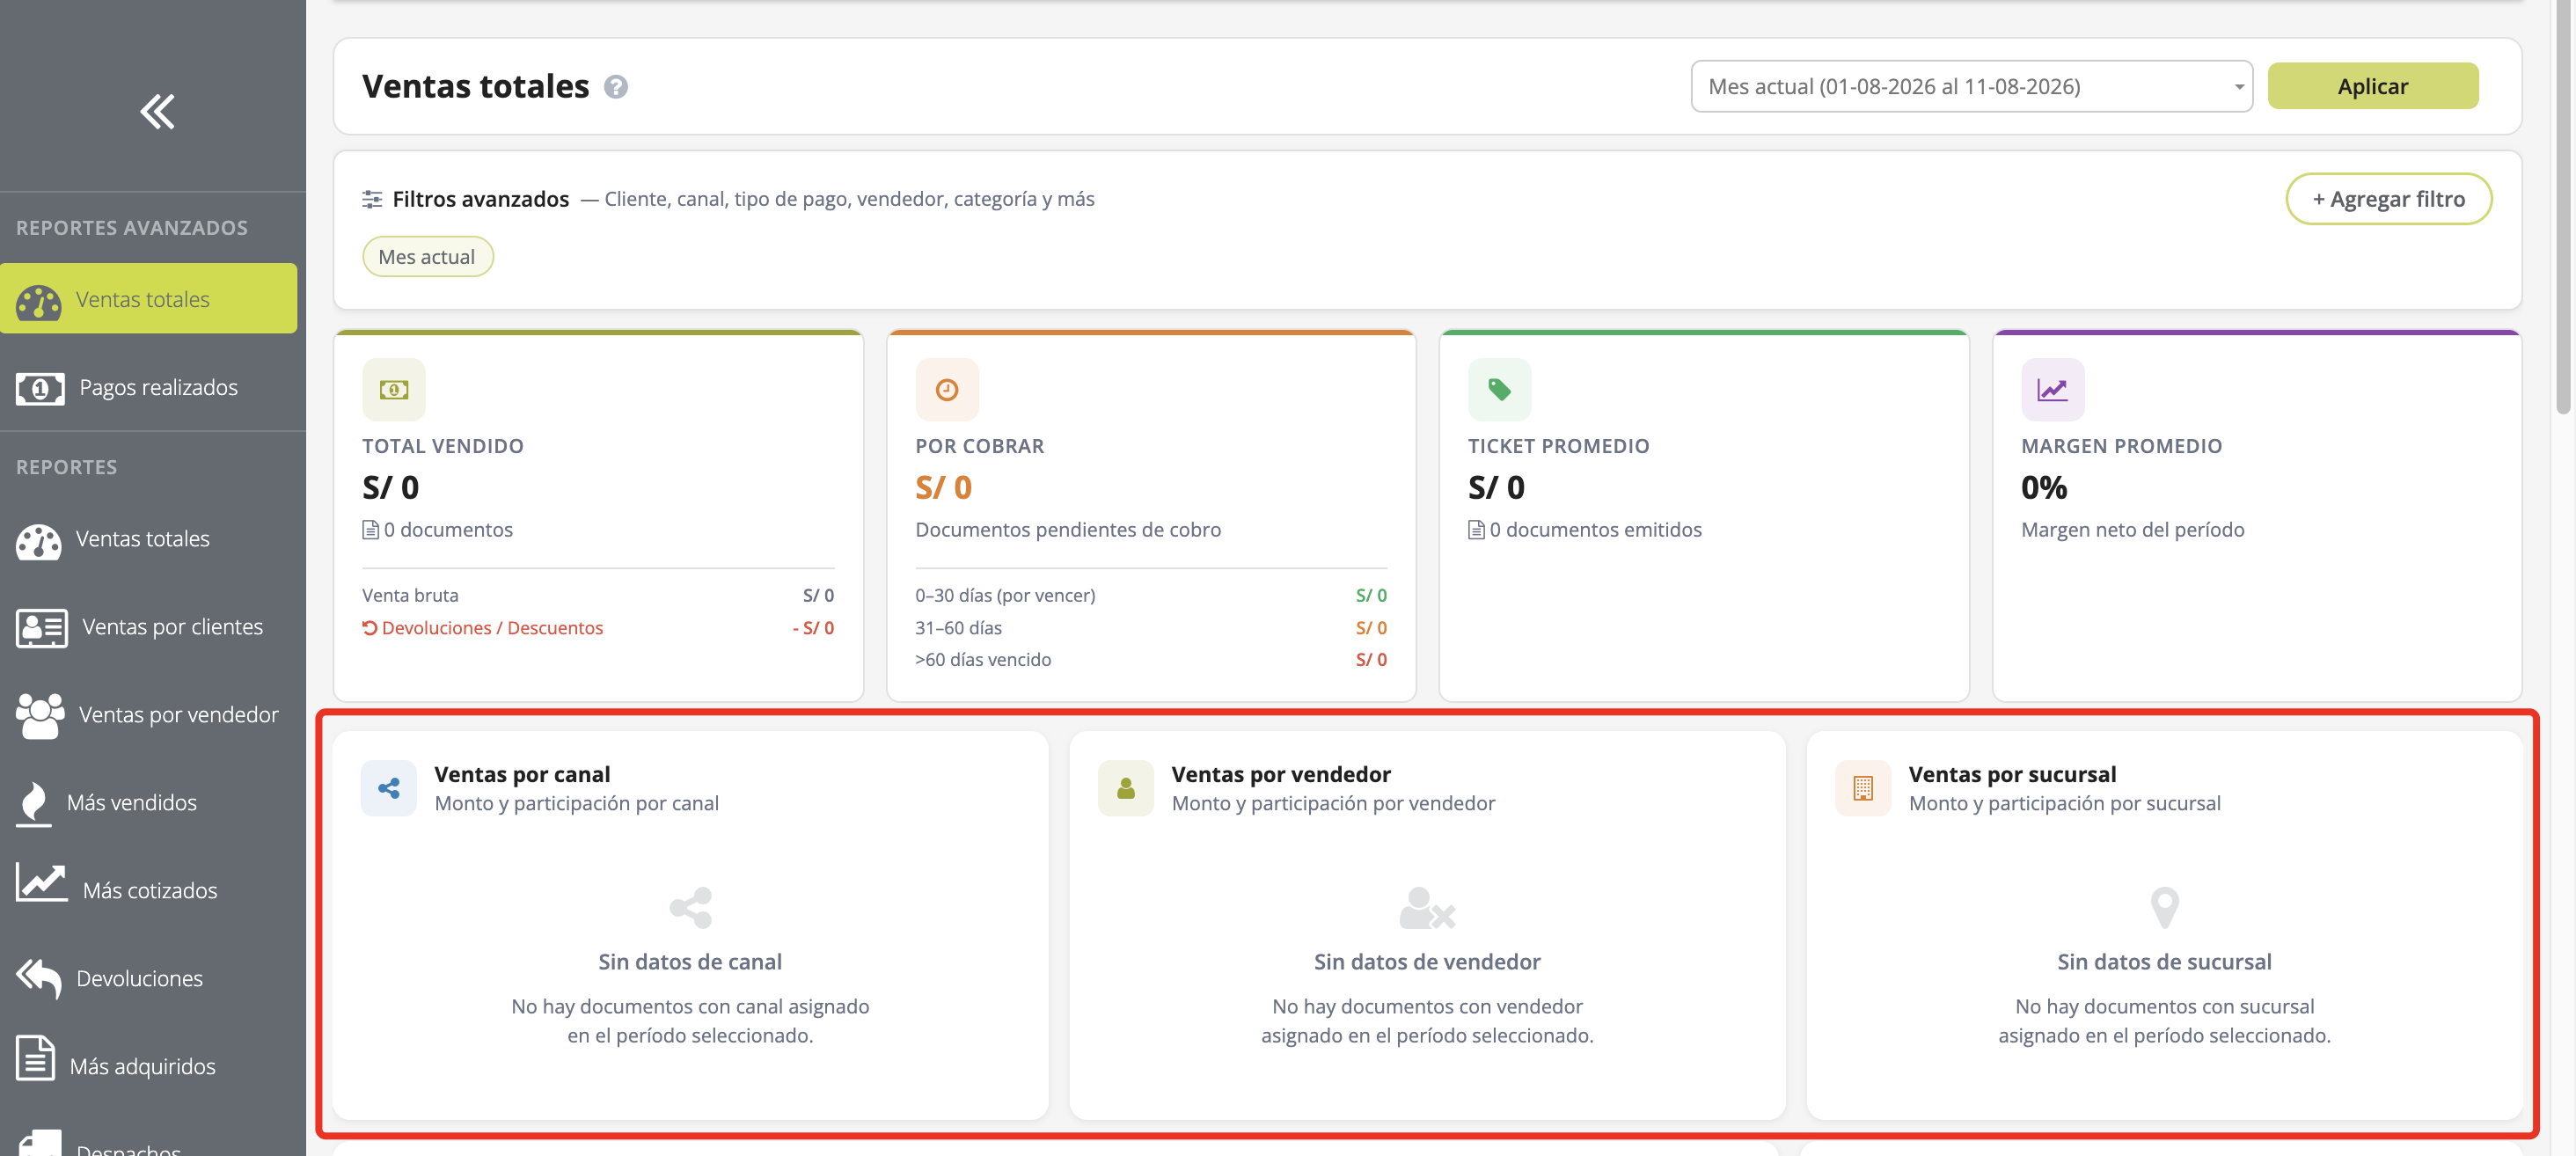Click the Margen neto del período text

click(2132, 530)
